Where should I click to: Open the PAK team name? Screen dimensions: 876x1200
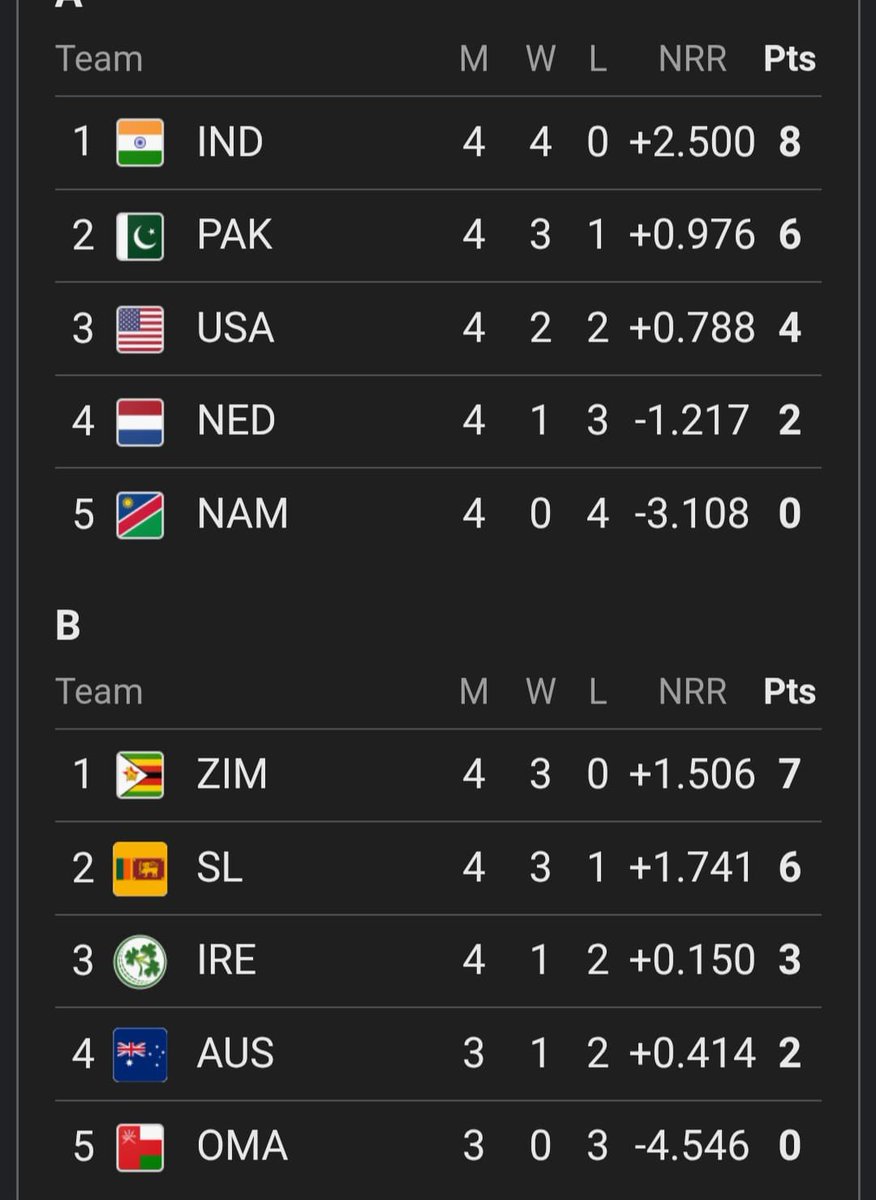pyautogui.click(x=235, y=236)
